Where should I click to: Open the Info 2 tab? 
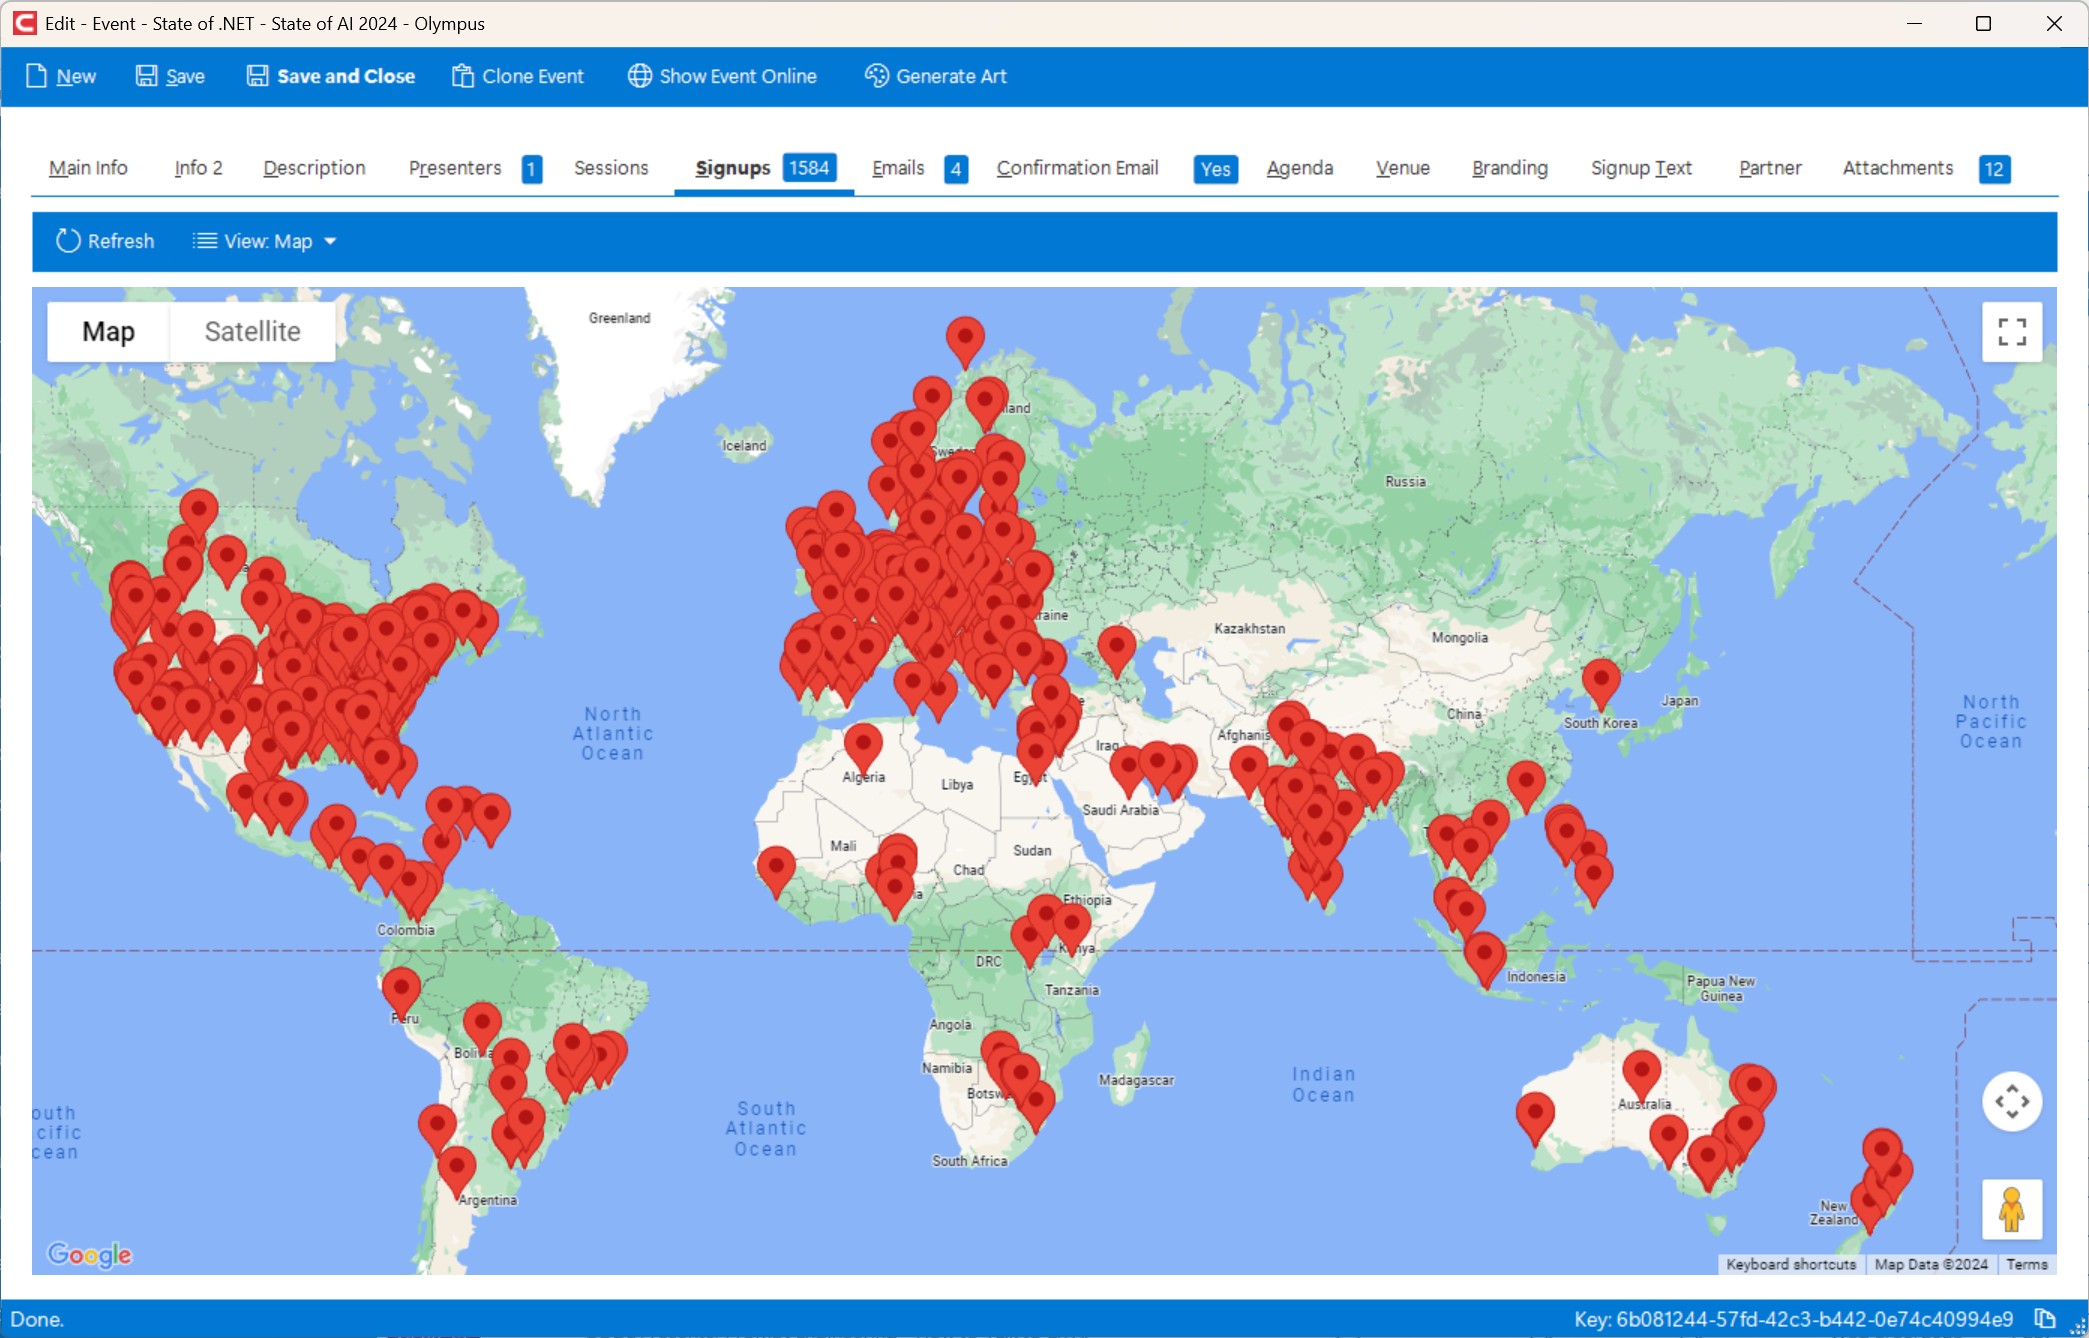pyautogui.click(x=198, y=168)
